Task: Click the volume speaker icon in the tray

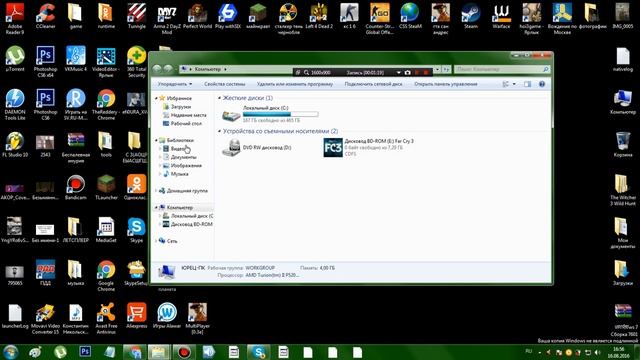Action: pos(598,352)
